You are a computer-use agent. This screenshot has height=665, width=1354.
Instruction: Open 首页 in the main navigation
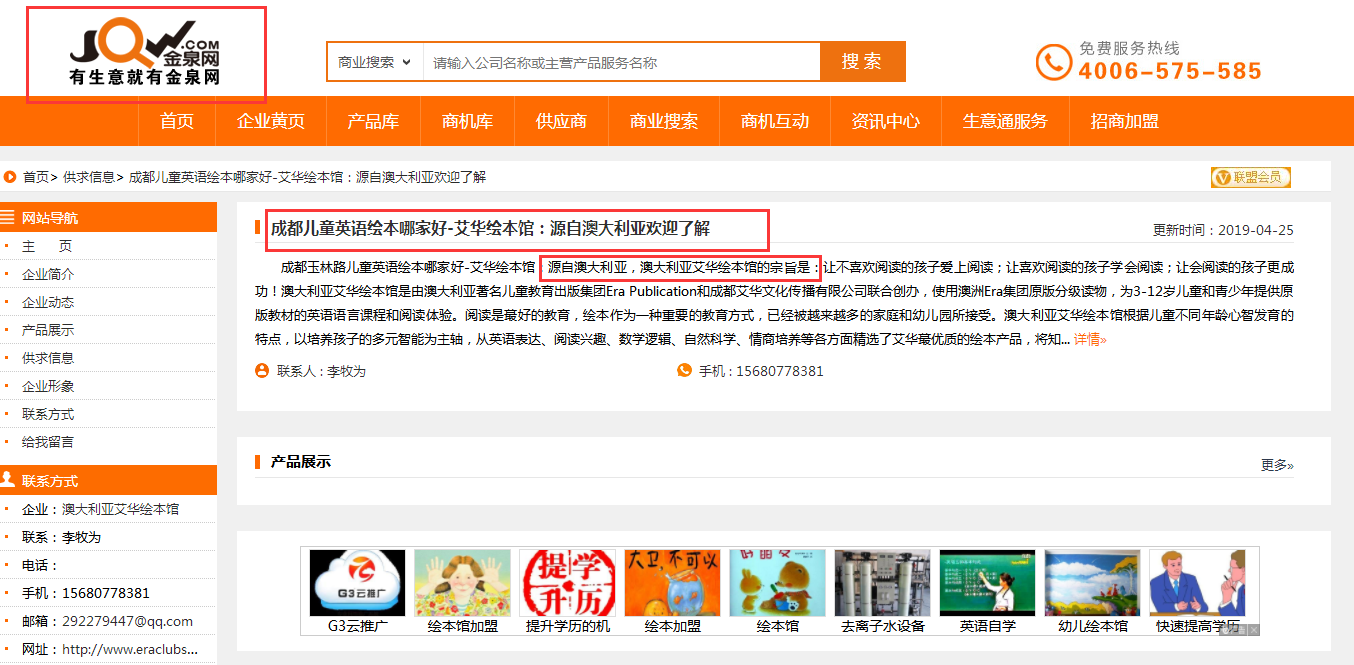click(x=177, y=121)
